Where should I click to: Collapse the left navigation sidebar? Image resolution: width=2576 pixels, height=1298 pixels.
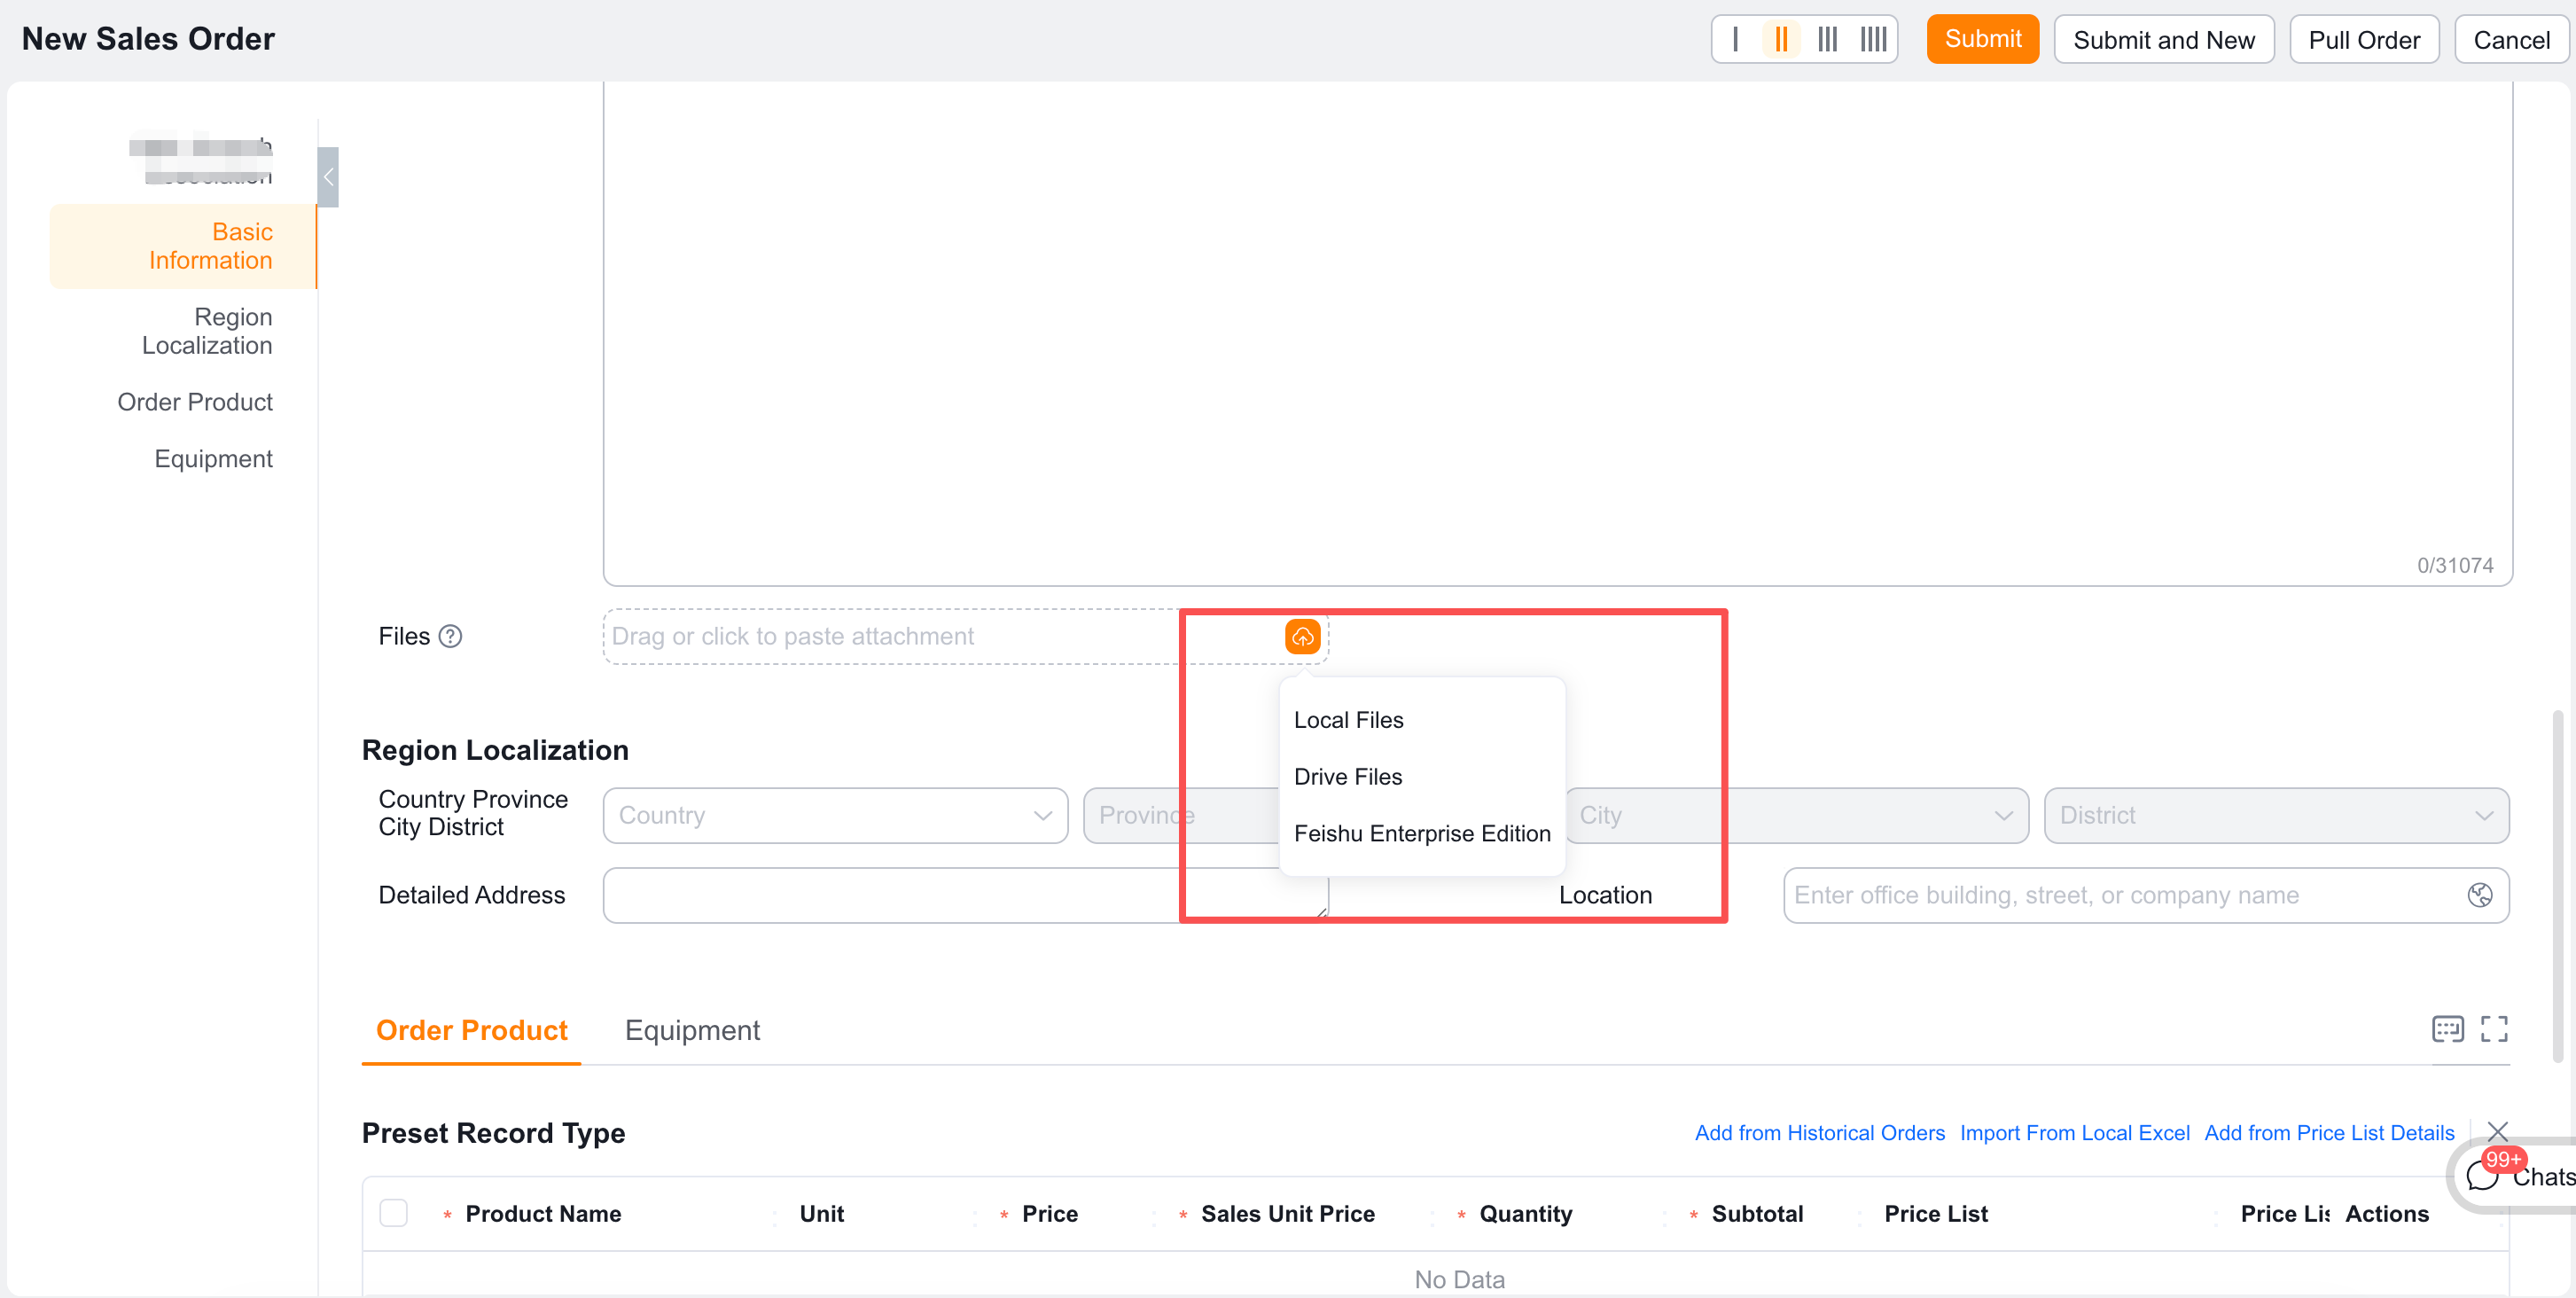[328, 176]
